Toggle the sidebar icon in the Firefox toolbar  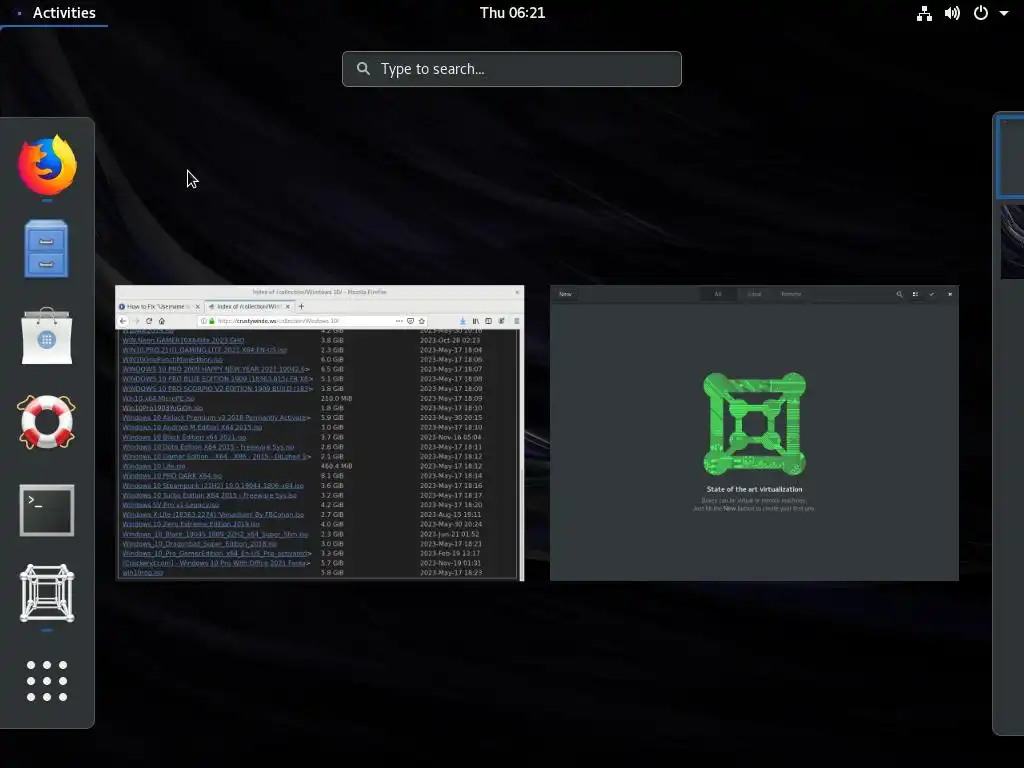point(488,321)
